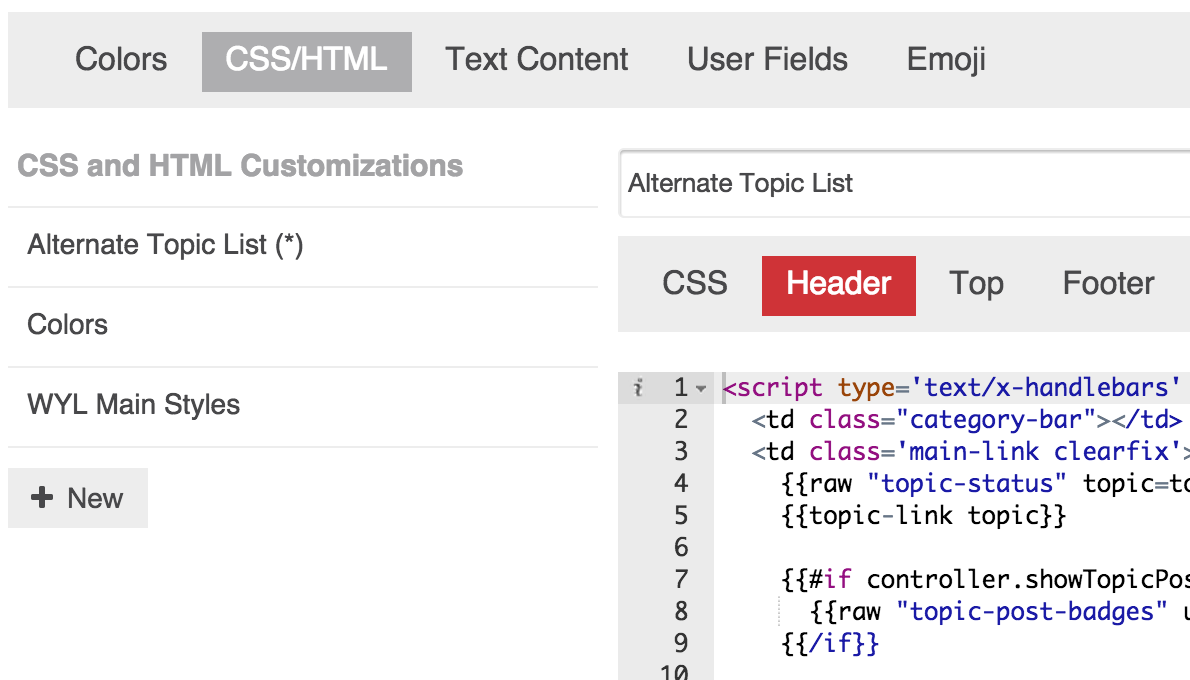Place cursor on the {{/if}} code line
The width and height of the screenshot is (1190, 680).
tap(830, 644)
